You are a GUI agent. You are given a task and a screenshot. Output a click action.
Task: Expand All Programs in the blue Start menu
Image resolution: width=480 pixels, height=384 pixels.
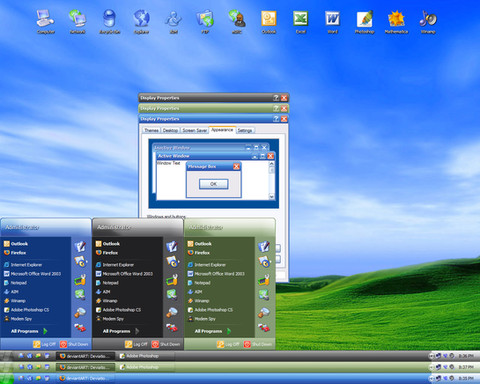click(29, 331)
